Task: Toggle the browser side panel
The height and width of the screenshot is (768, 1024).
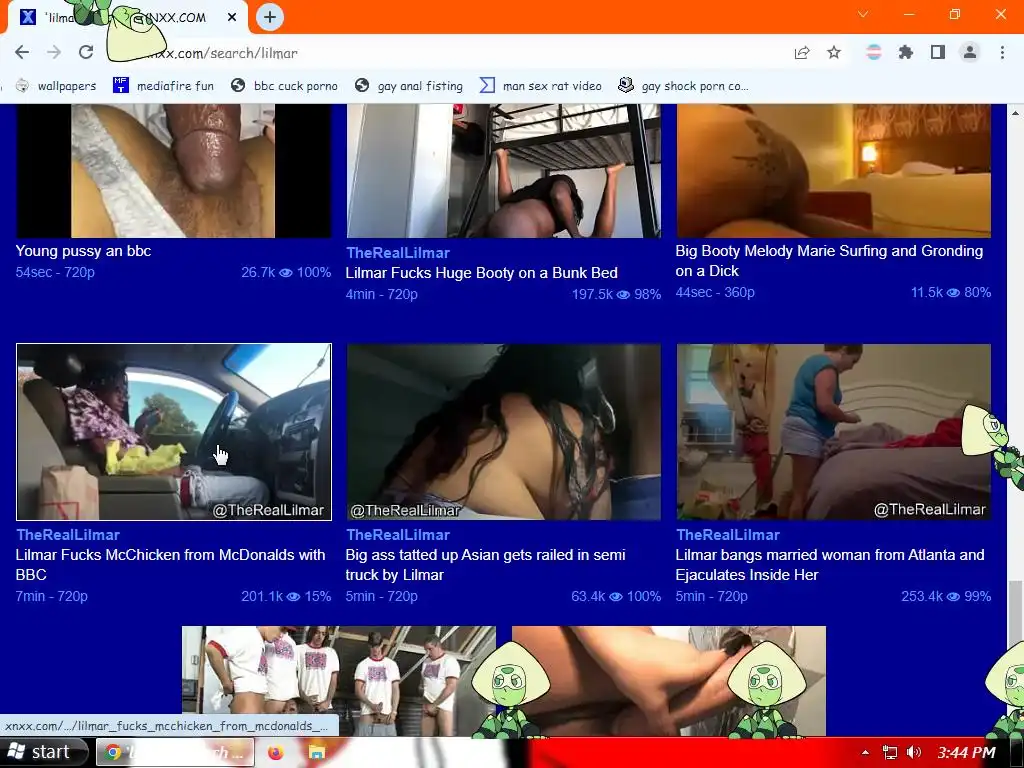Action: [938, 53]
